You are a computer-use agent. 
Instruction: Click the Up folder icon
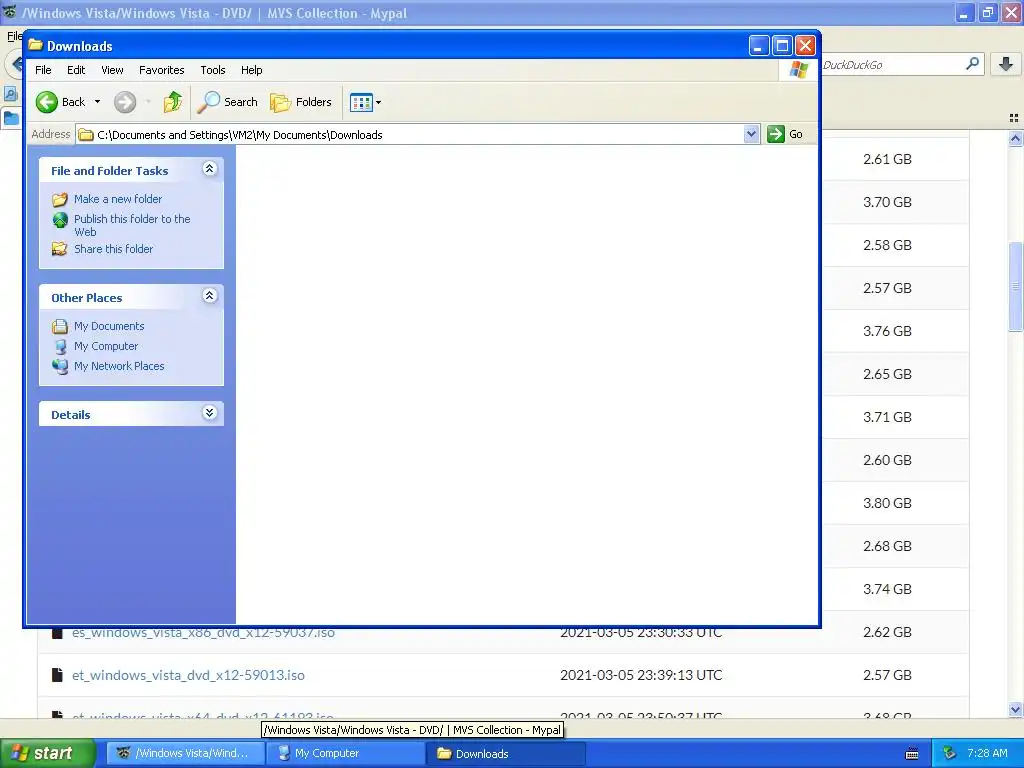tap(172, 102)
